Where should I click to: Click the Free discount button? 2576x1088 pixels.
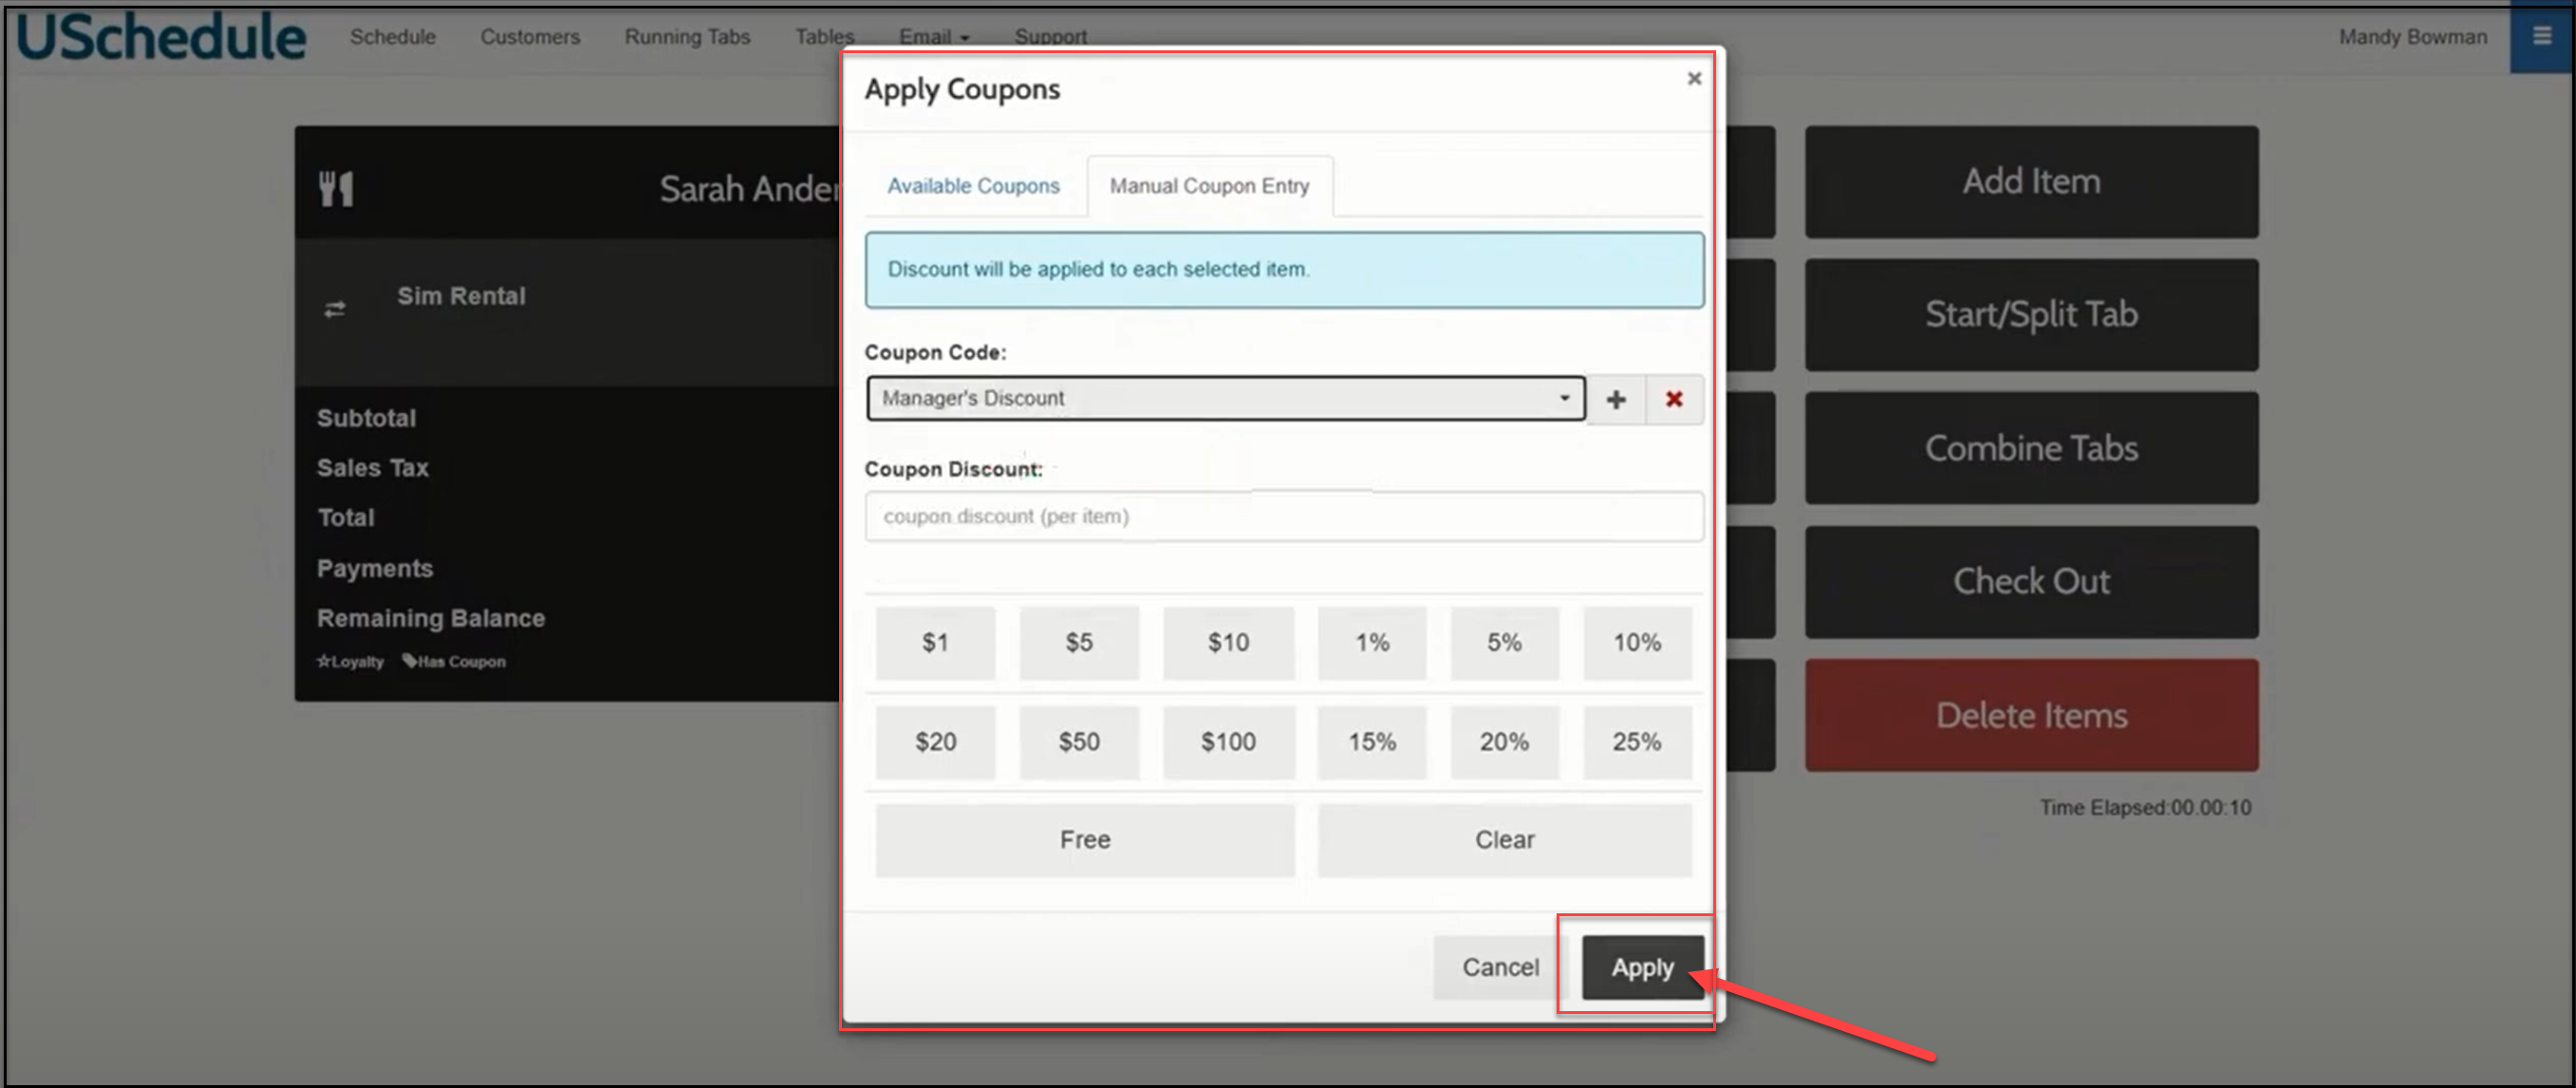[x=1084, y=840]
